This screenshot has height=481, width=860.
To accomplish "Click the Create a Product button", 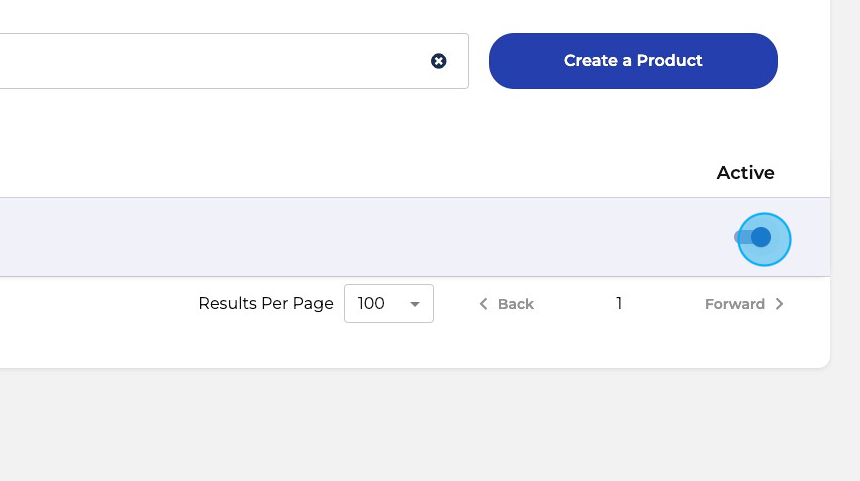I will [633, 61].
